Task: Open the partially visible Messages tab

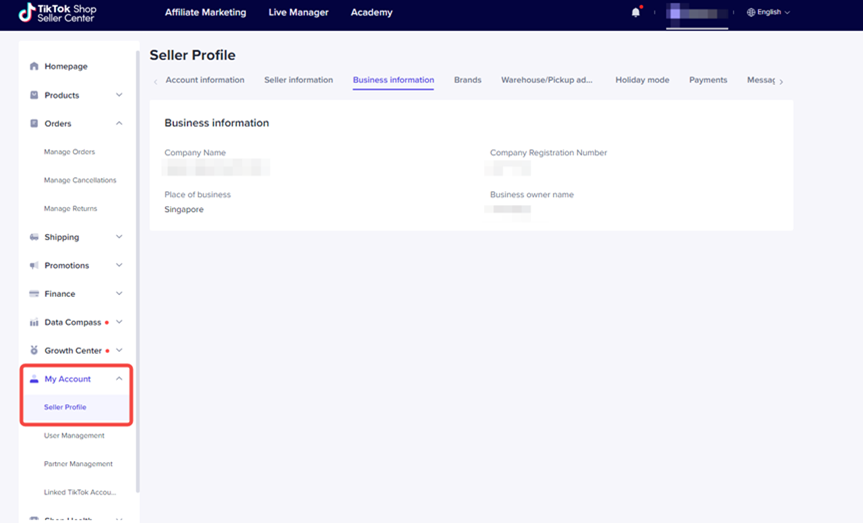Action: pyautogui.click(x=761, y=80)
